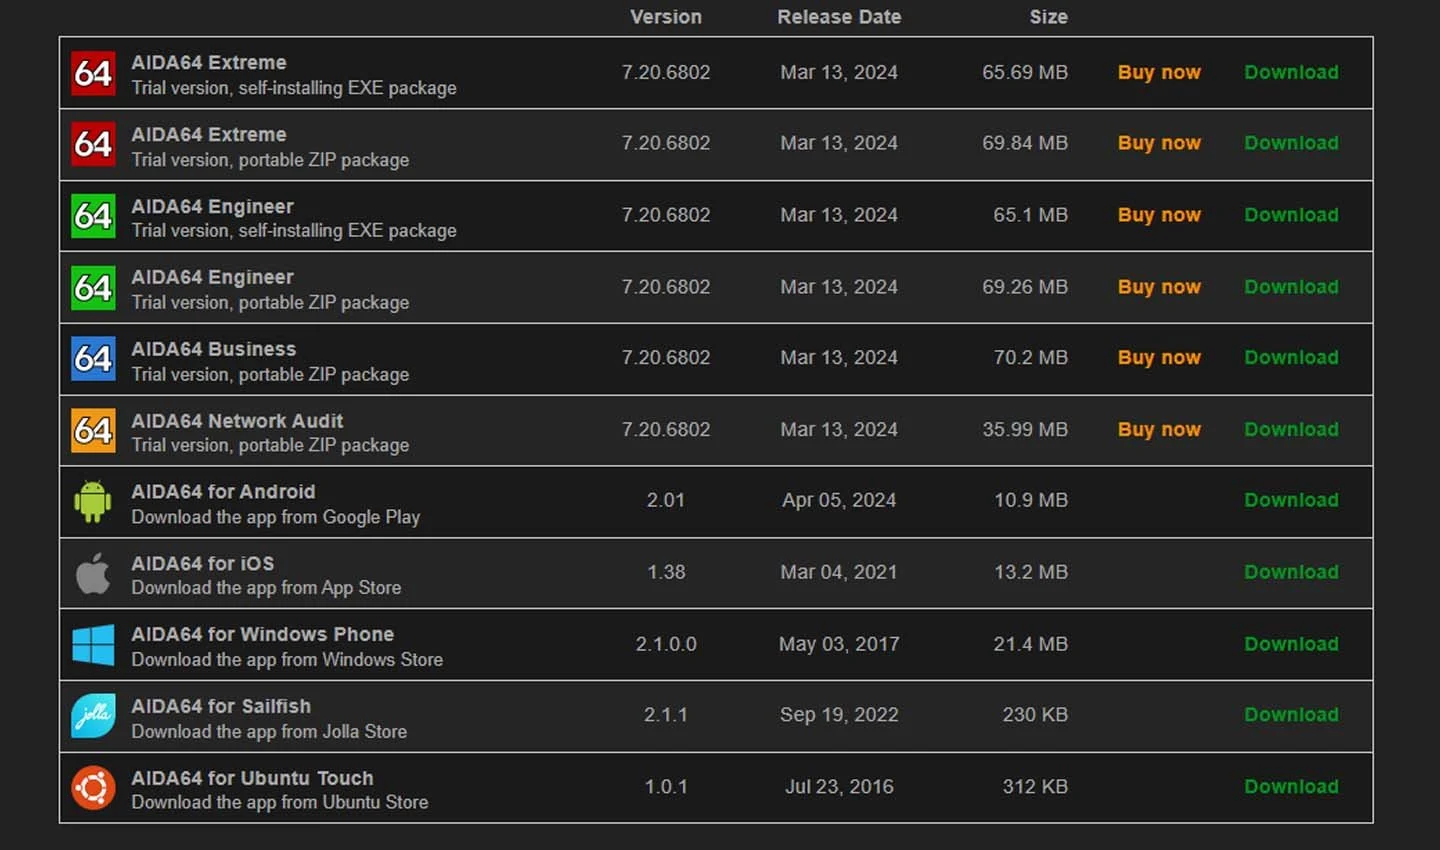Click the Windows Phone logo icon

(93, 645)
